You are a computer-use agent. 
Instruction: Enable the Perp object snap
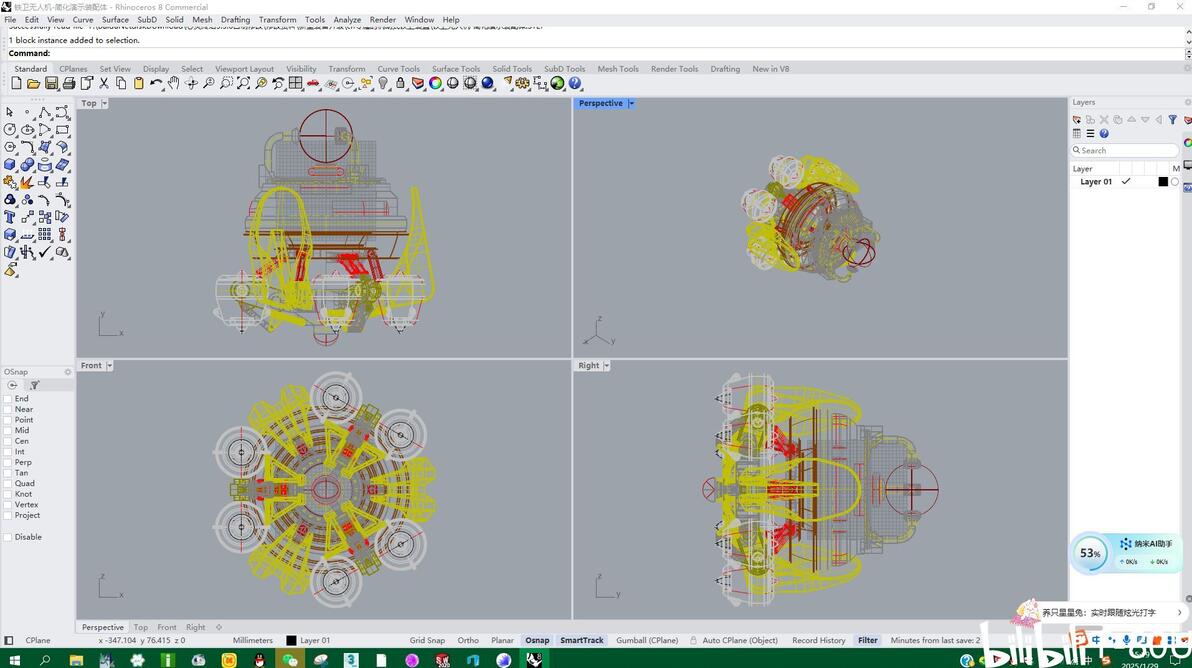pyautogui.click(x=8, y=462)
